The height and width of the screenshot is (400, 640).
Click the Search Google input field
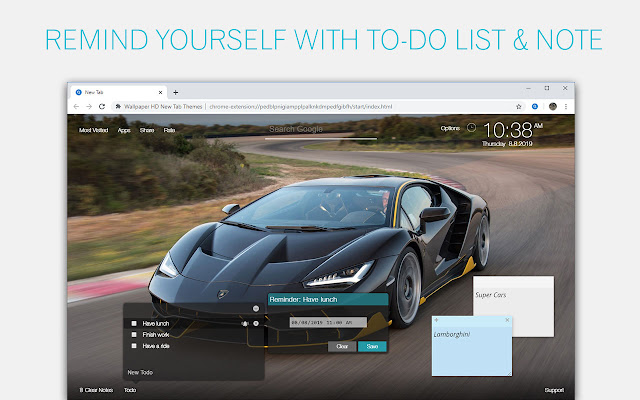(321, 131)
